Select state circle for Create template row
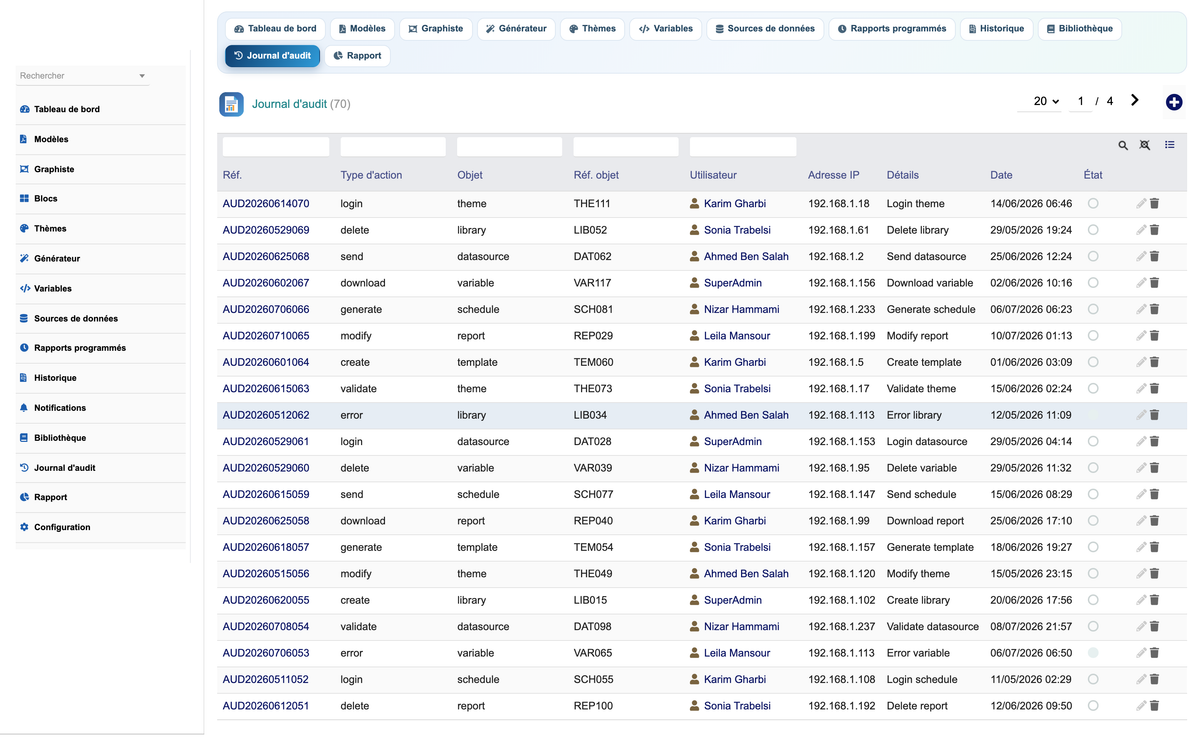Viewport: 1200px width, 743px height. 1093,362
